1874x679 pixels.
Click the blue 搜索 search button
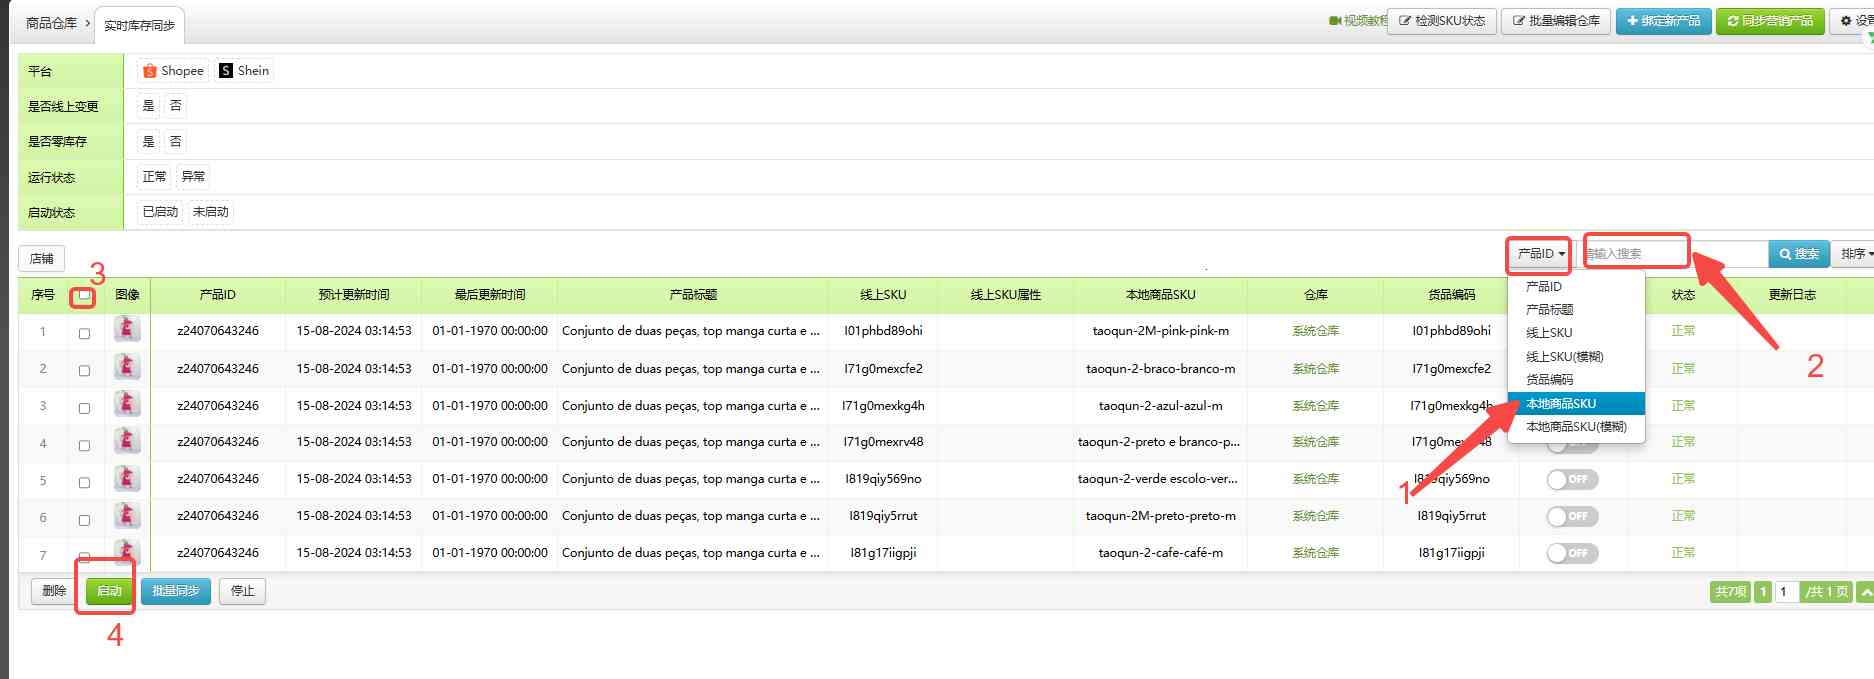[1798, 254]
